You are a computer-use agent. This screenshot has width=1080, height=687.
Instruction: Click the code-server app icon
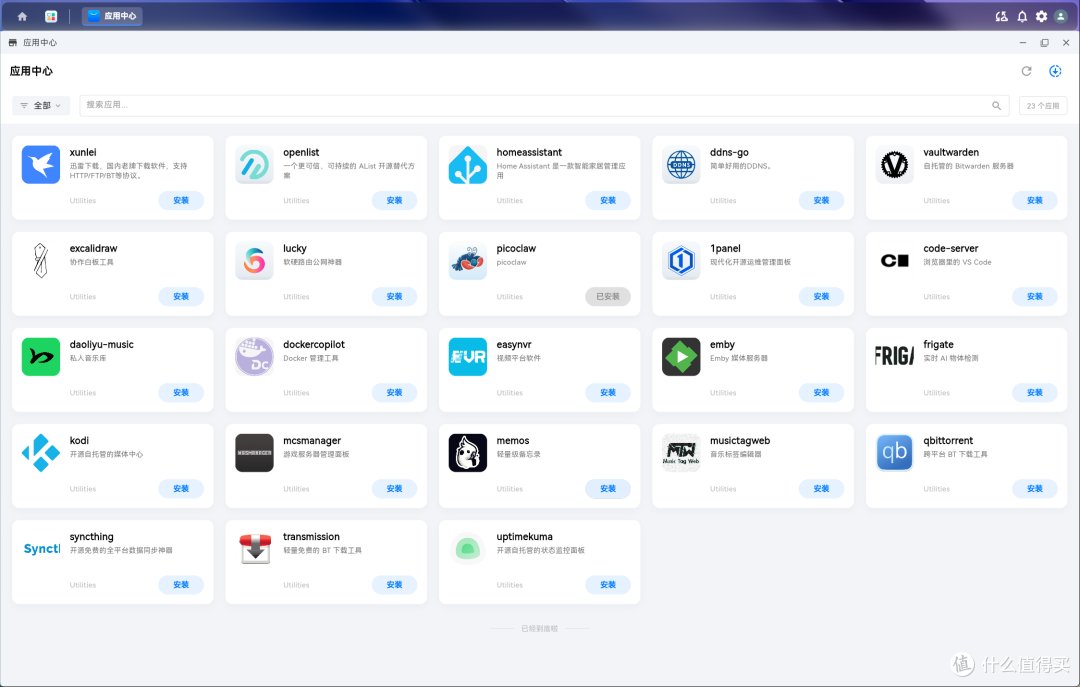pos(895,260)
